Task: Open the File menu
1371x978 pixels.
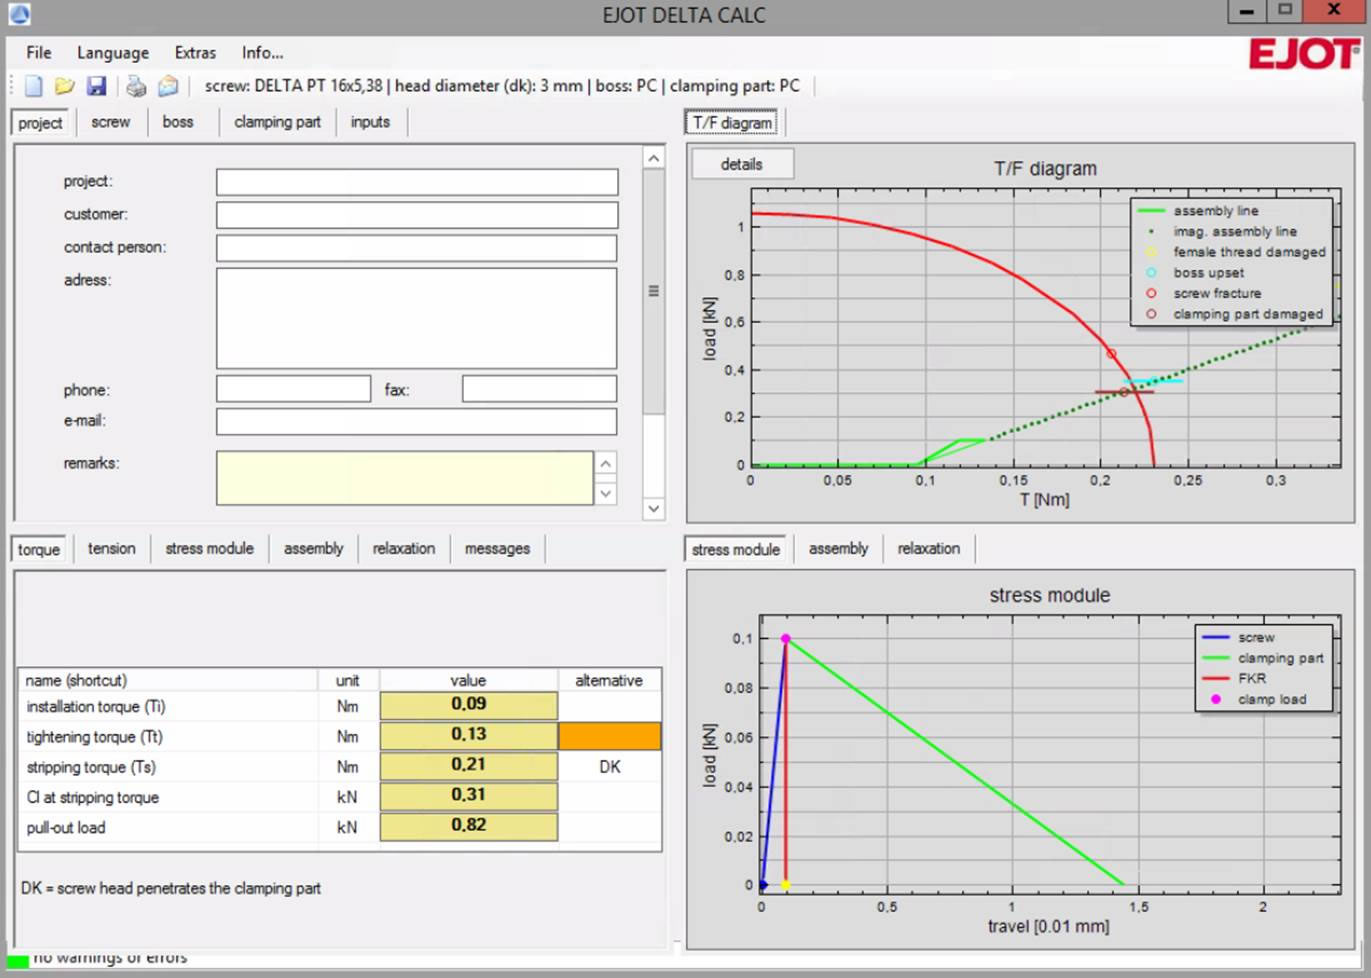Action: (39, 53)
